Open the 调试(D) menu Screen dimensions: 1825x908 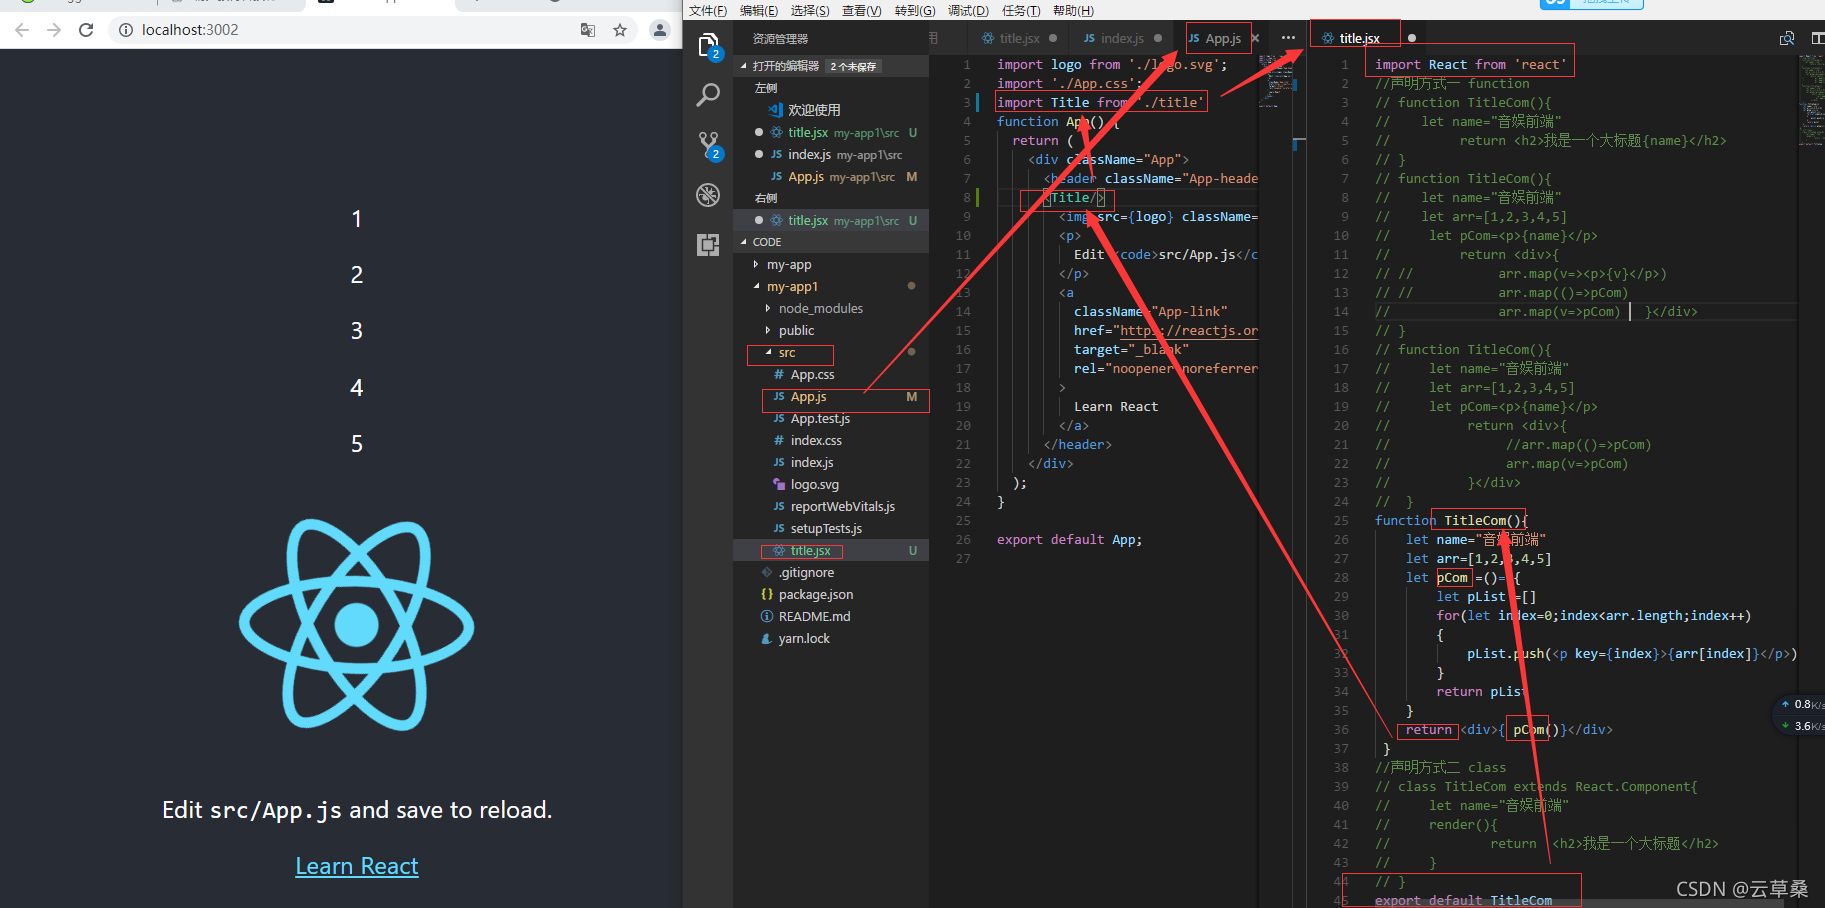coord(968,11)
